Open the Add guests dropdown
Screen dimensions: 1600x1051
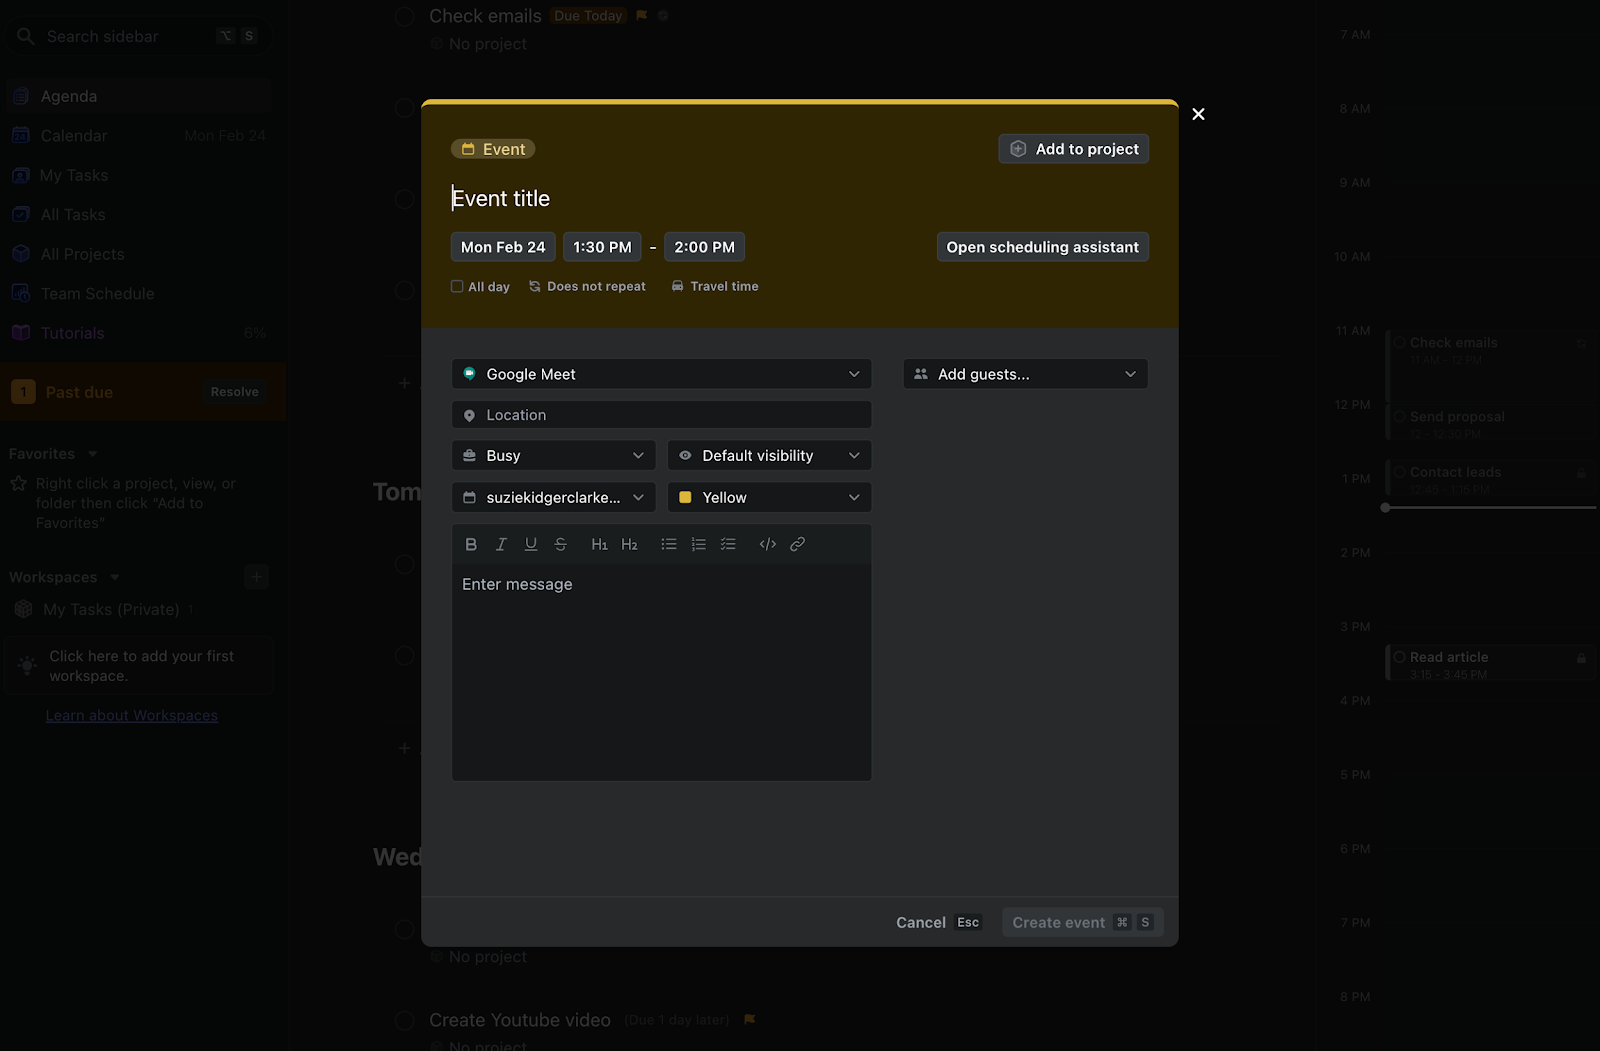(1026, 374)
